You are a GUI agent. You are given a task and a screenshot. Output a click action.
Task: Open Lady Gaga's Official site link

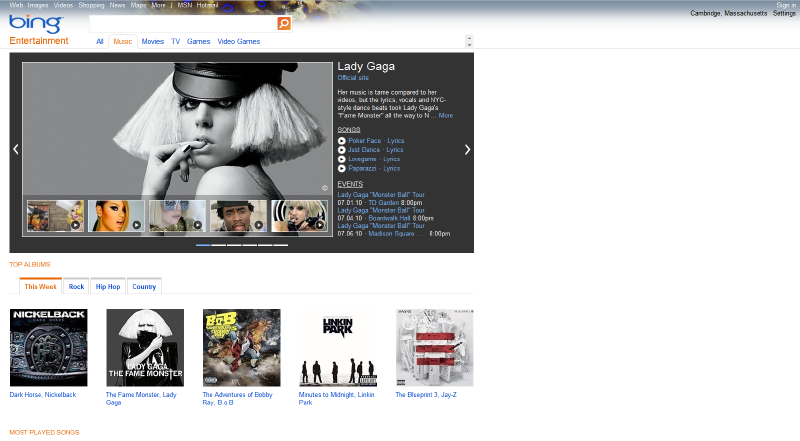[x=354, y=77]
